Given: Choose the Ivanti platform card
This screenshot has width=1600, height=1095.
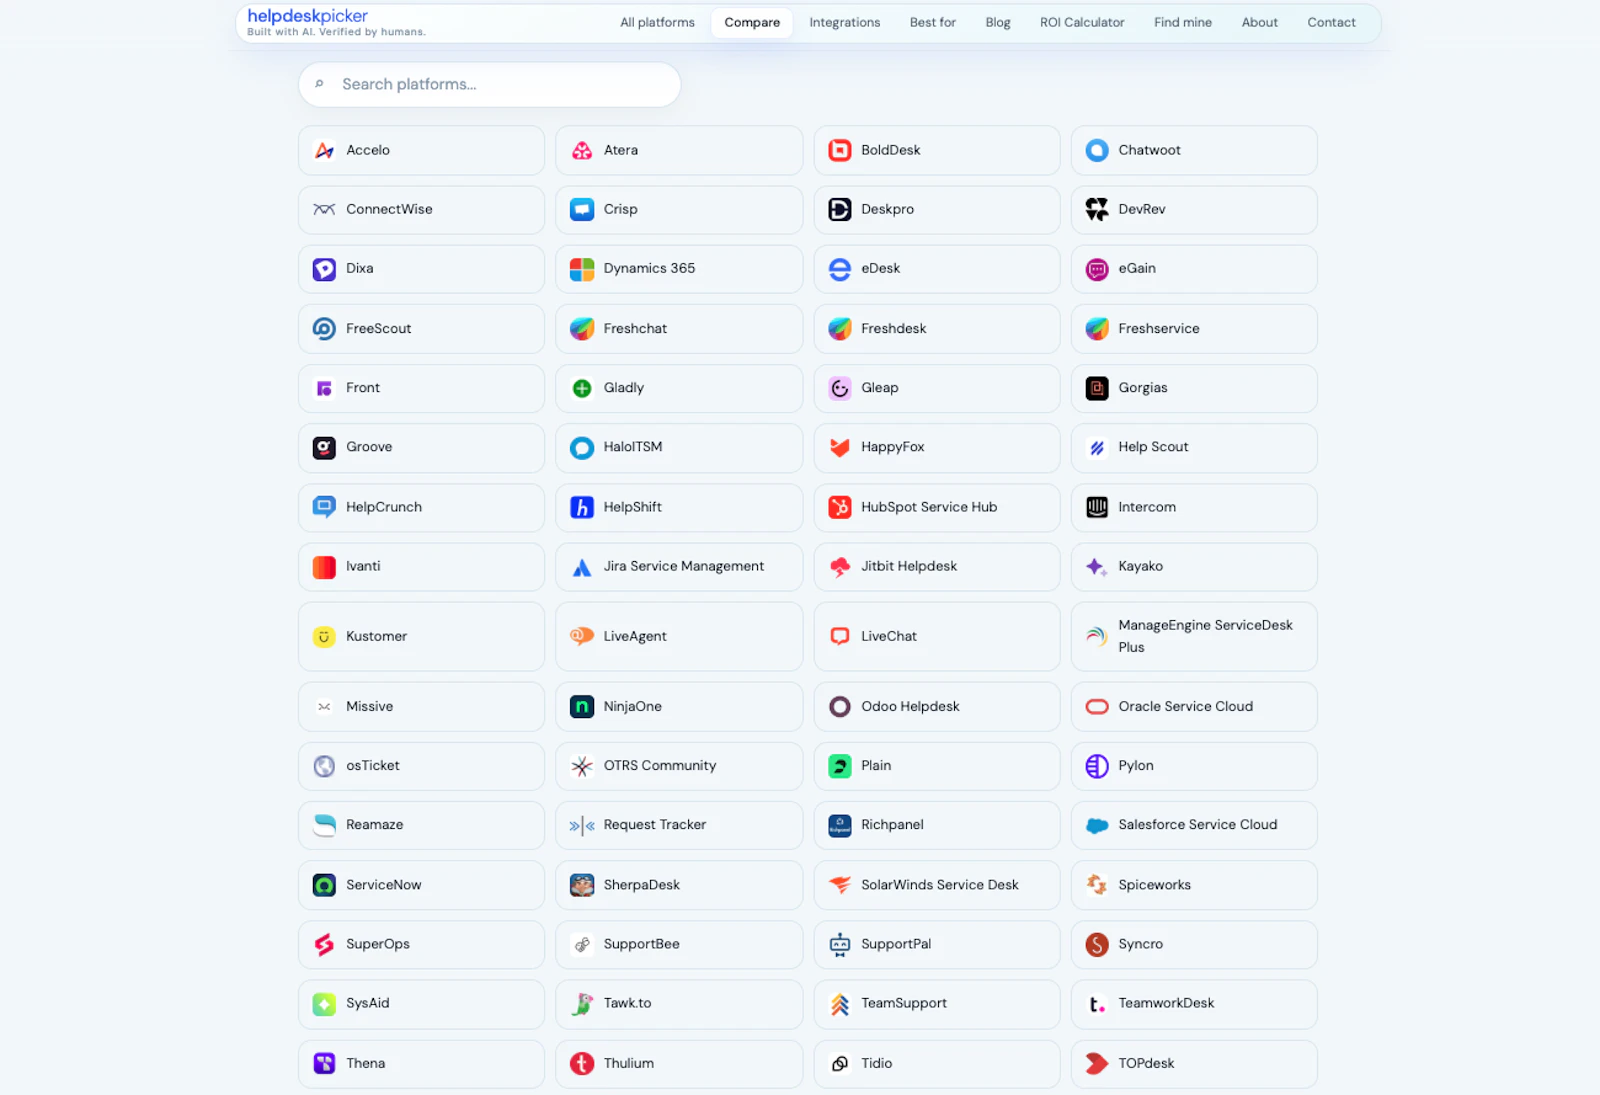Looking at the screenshot, I should click(x=421, y=566).
